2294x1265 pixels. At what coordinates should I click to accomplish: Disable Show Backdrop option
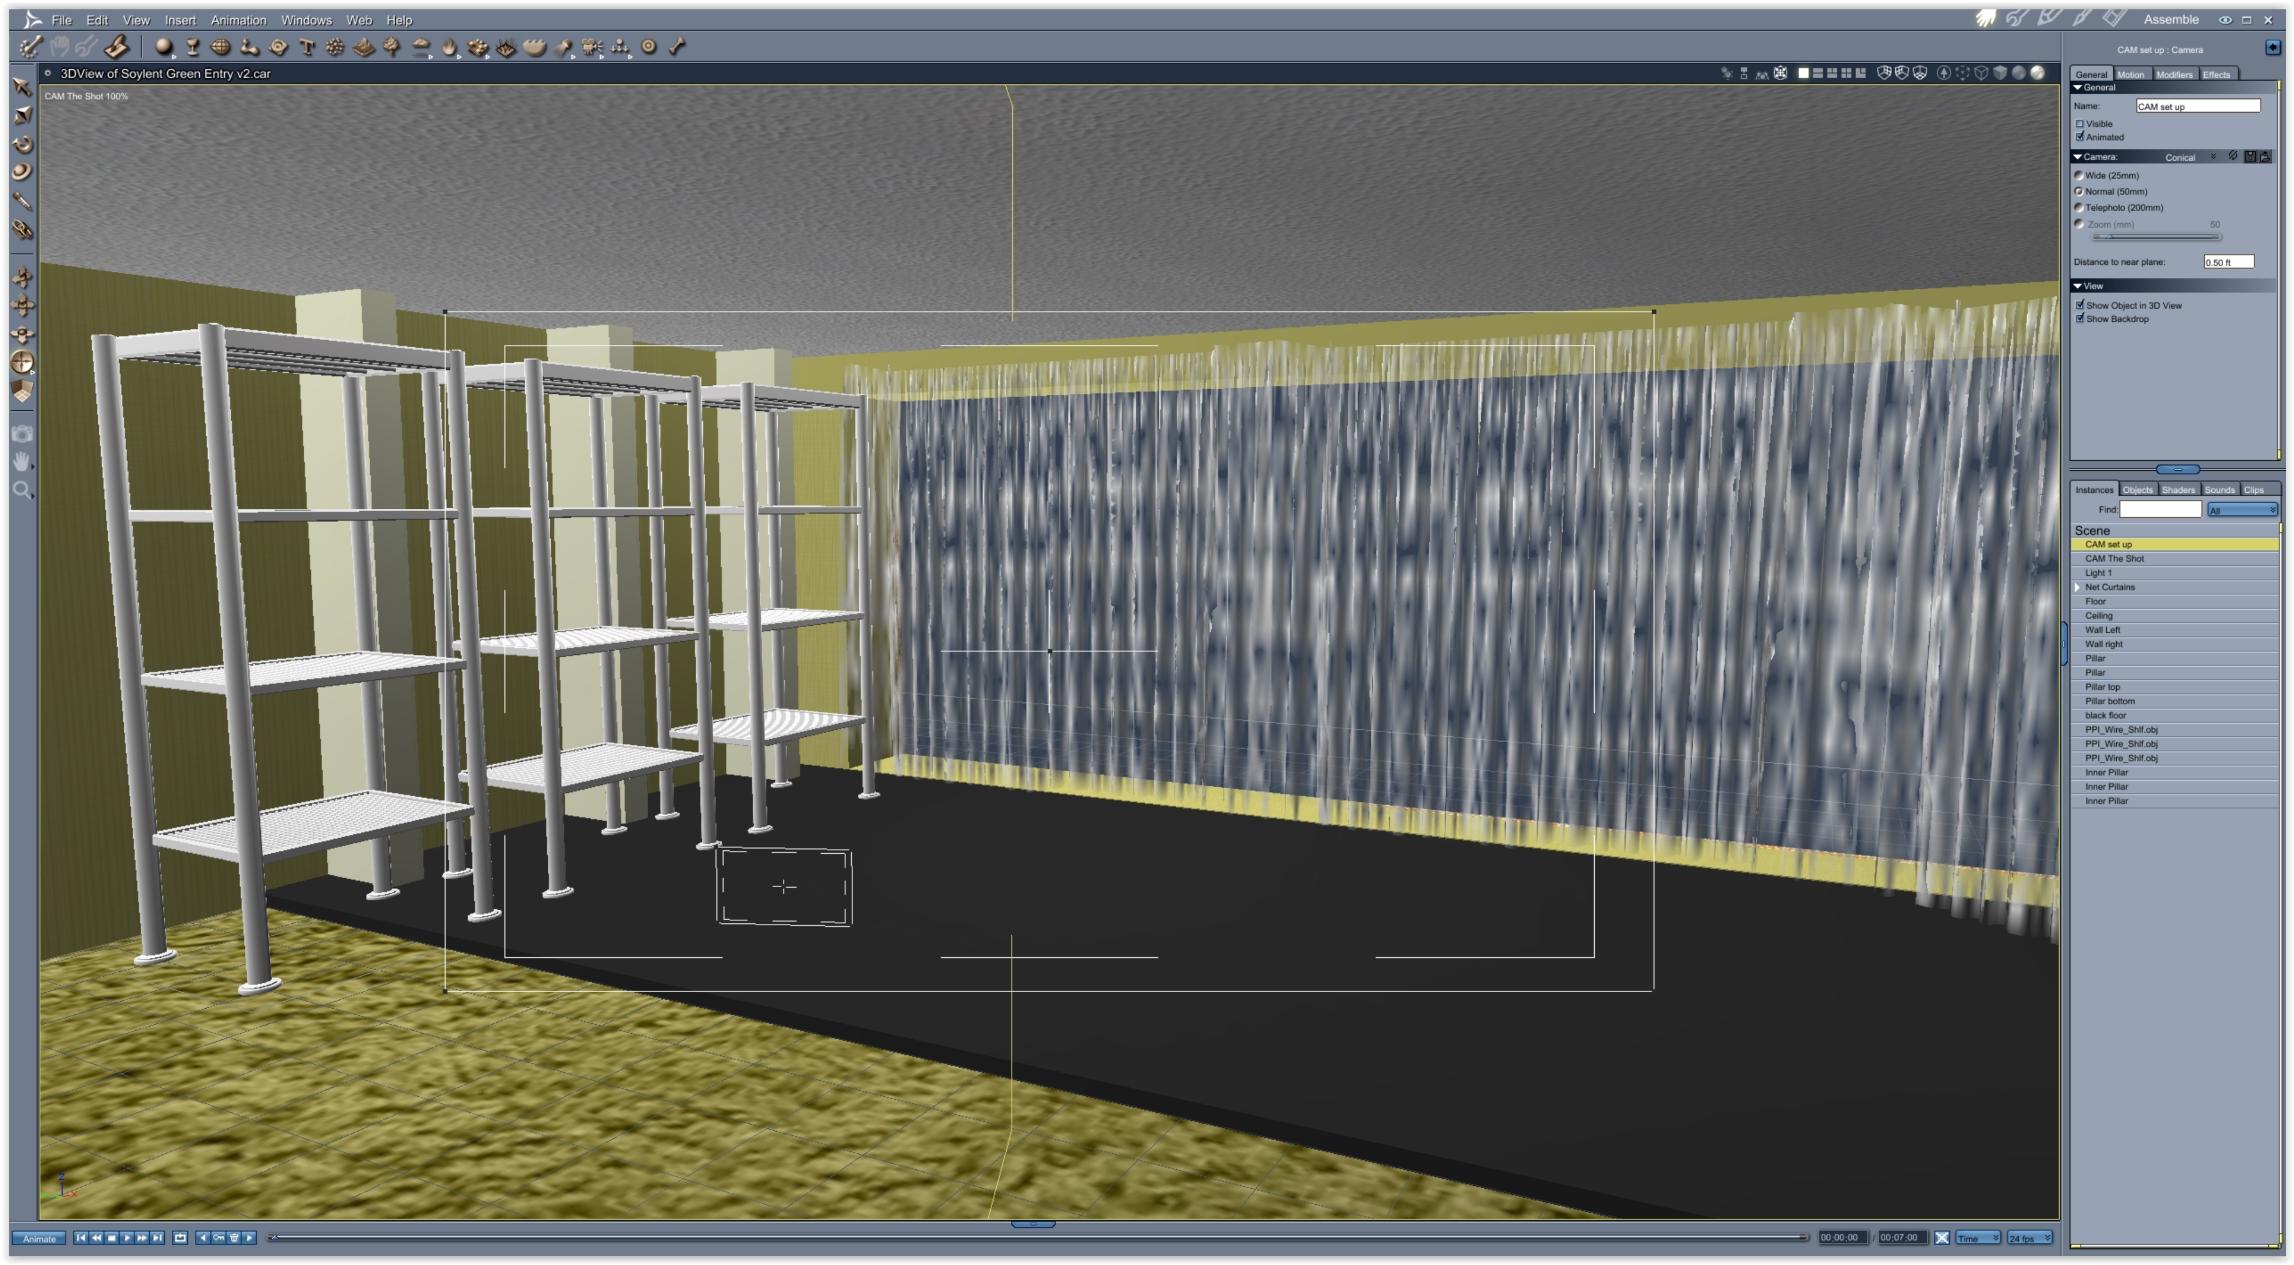(2080, 319)
